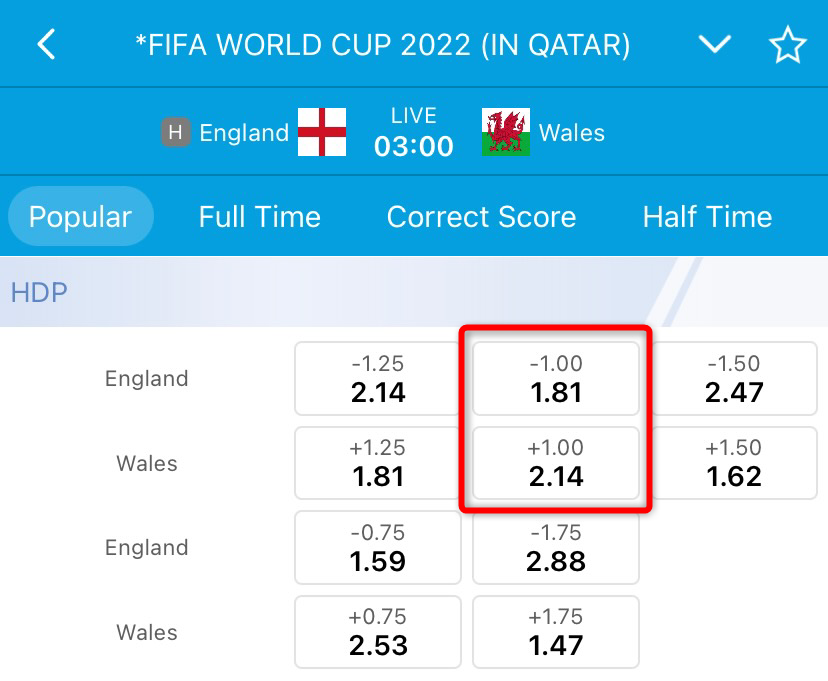The height and width of the screenshot is (681, 828).
Task: Select the Half Time tab
Action: click(x=705, y=217)
